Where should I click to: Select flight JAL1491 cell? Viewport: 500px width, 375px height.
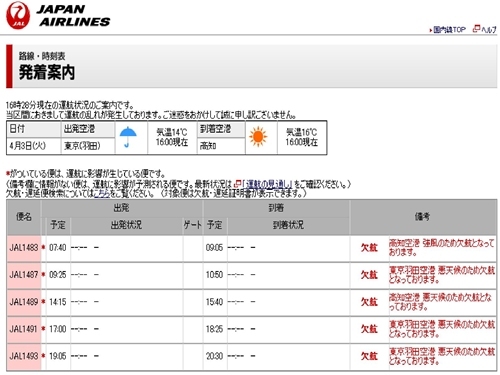point(24,329)
